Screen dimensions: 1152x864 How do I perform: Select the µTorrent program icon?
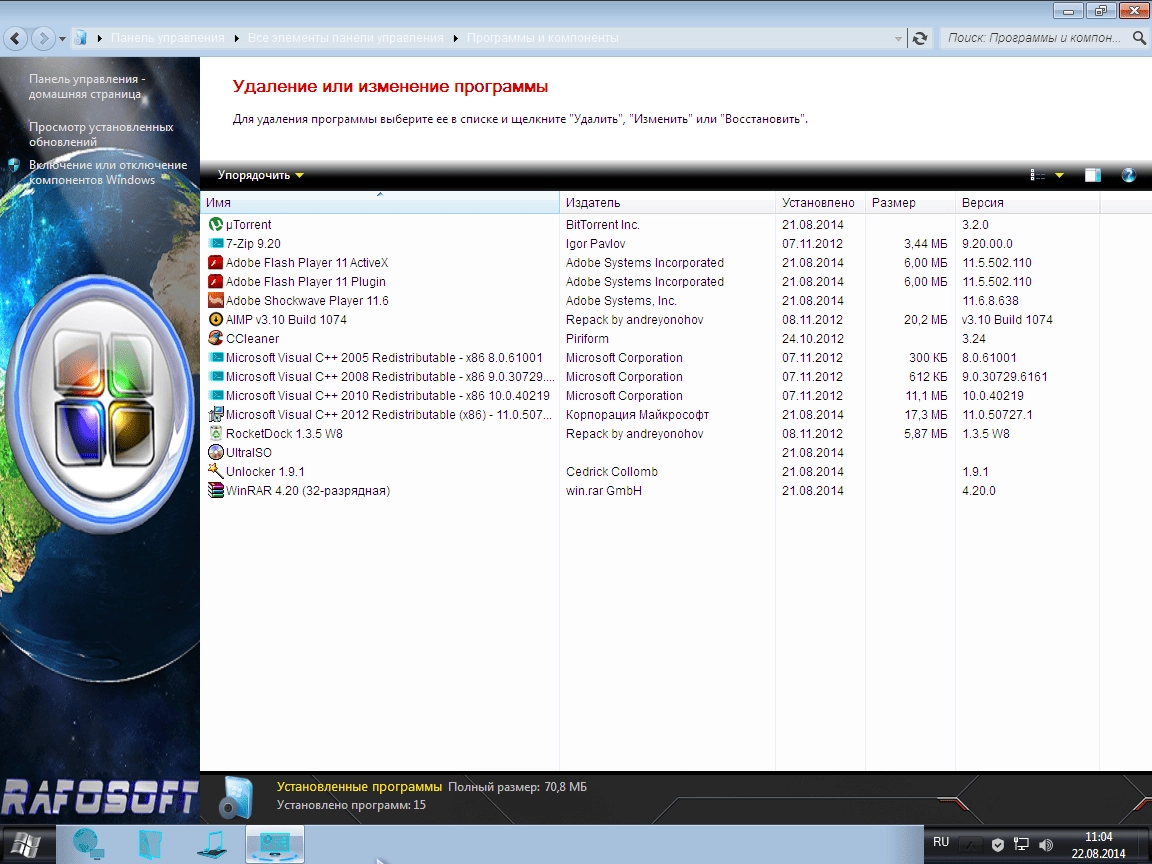215,225
